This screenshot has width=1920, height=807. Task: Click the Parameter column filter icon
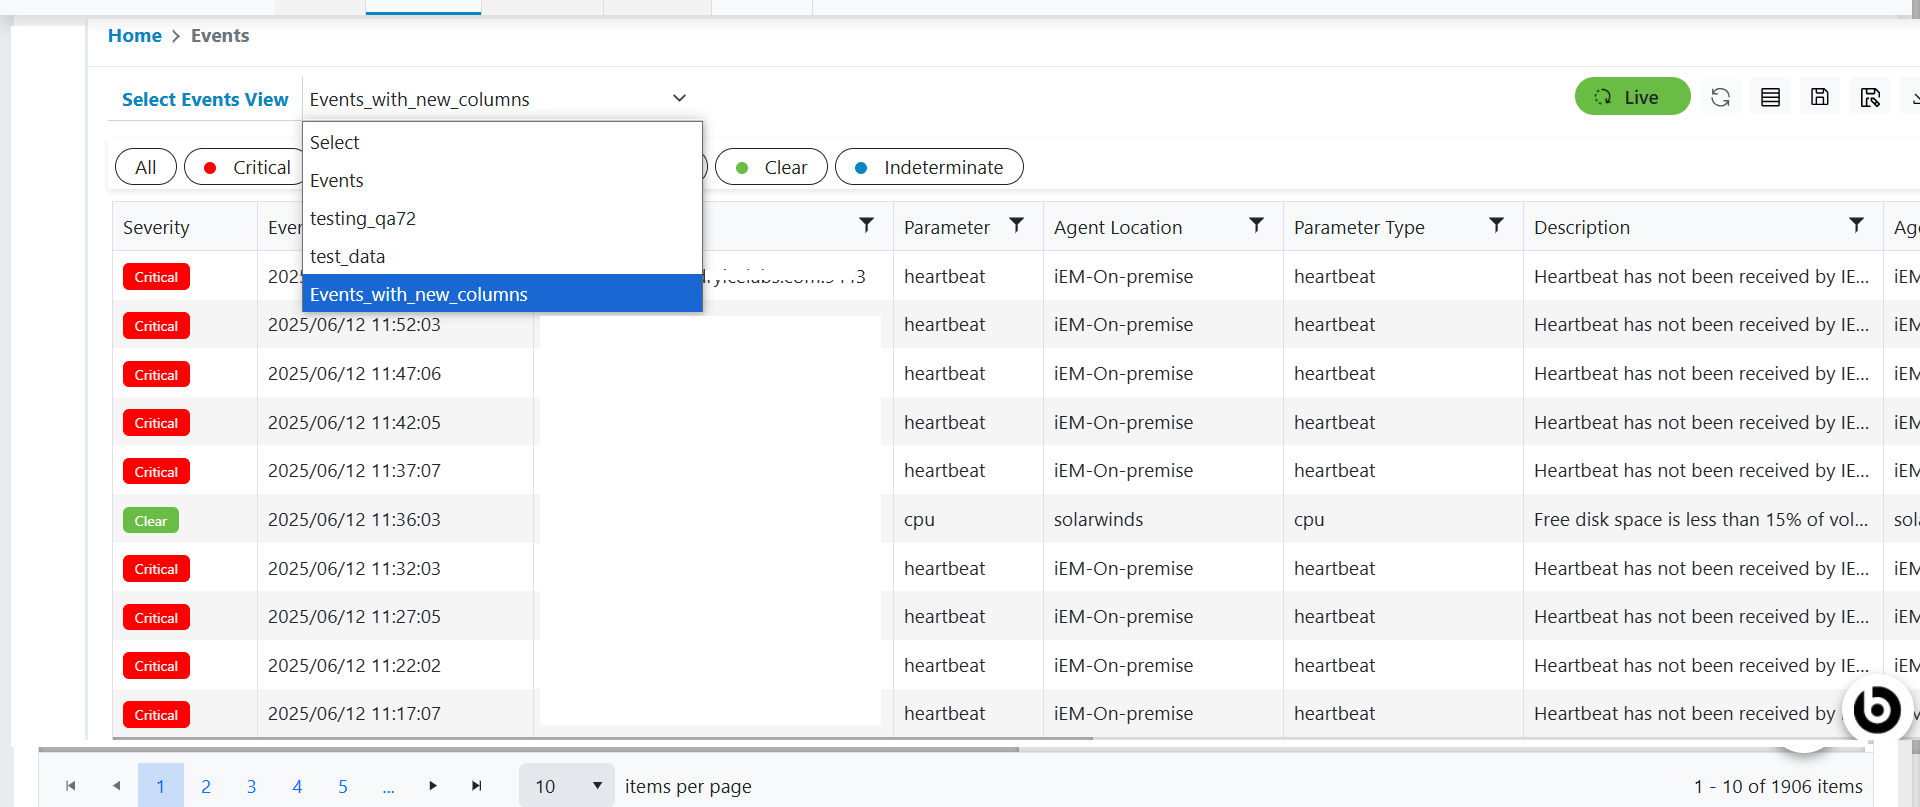pos(1016,225)
